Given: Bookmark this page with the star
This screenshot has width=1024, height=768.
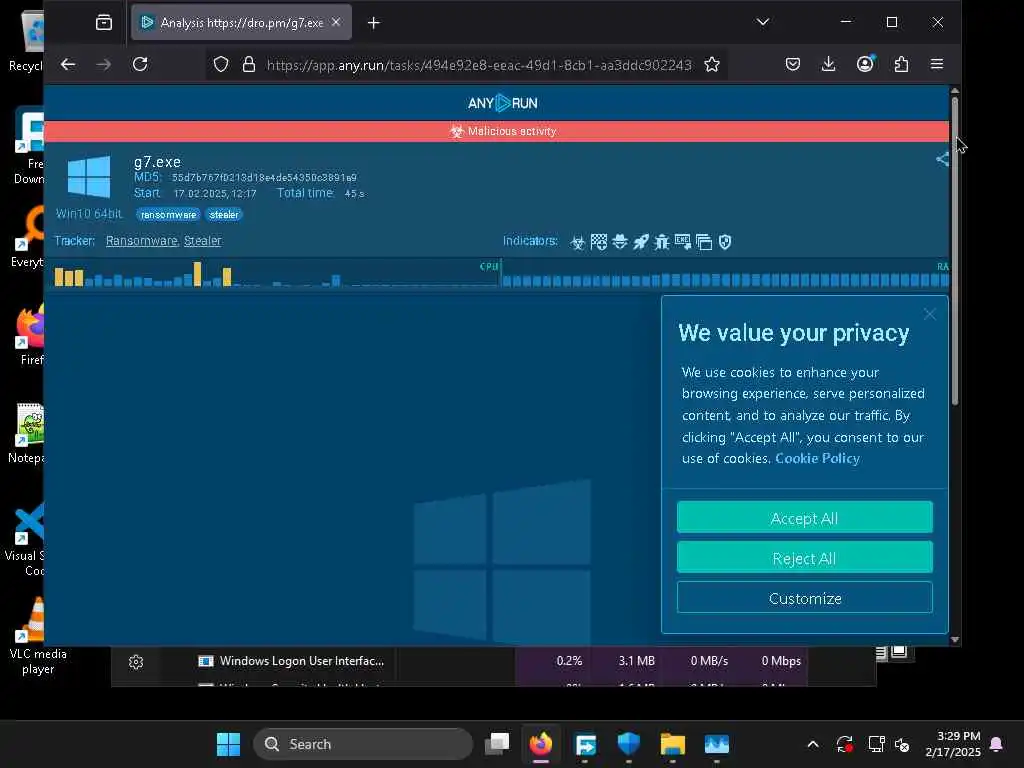Looking at the screenshot, I should point(712,65).
